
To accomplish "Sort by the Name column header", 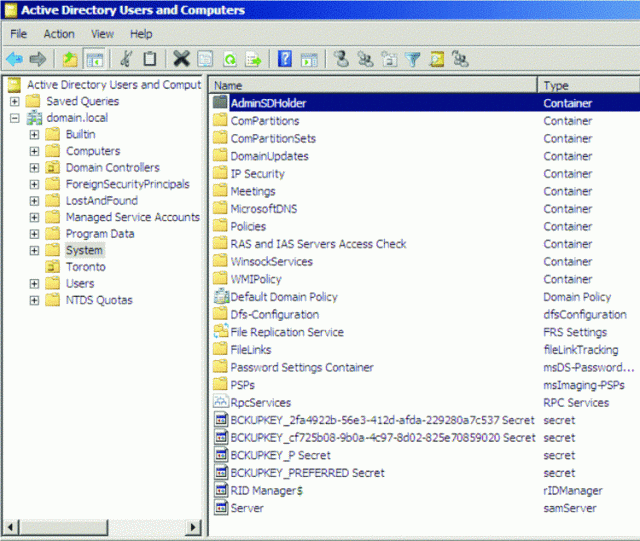I will click(x=372, y=86).
